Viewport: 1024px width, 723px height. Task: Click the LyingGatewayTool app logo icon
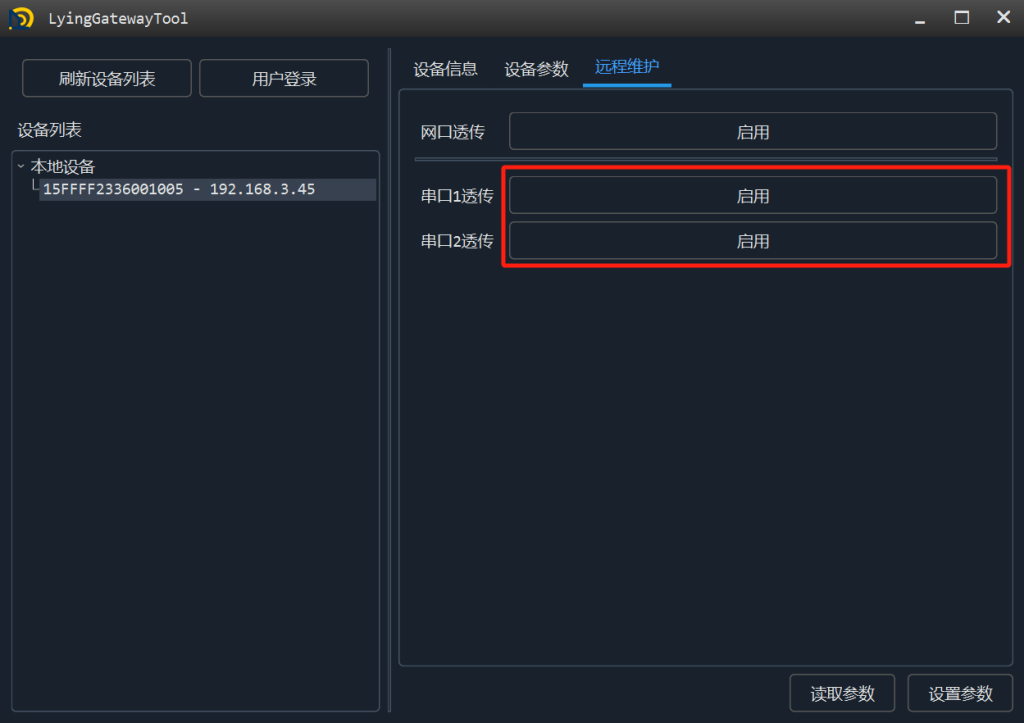[x=21, y=18]
